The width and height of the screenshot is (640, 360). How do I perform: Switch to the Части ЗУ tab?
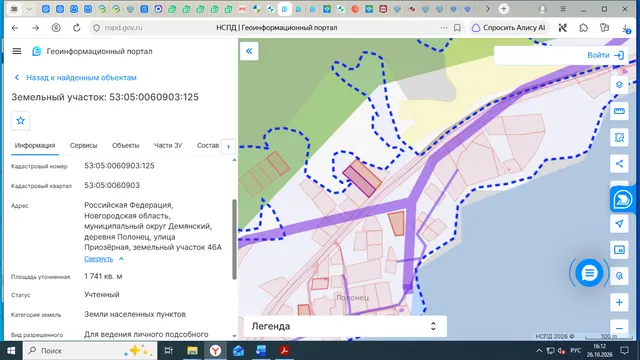(x=168, y=145)
